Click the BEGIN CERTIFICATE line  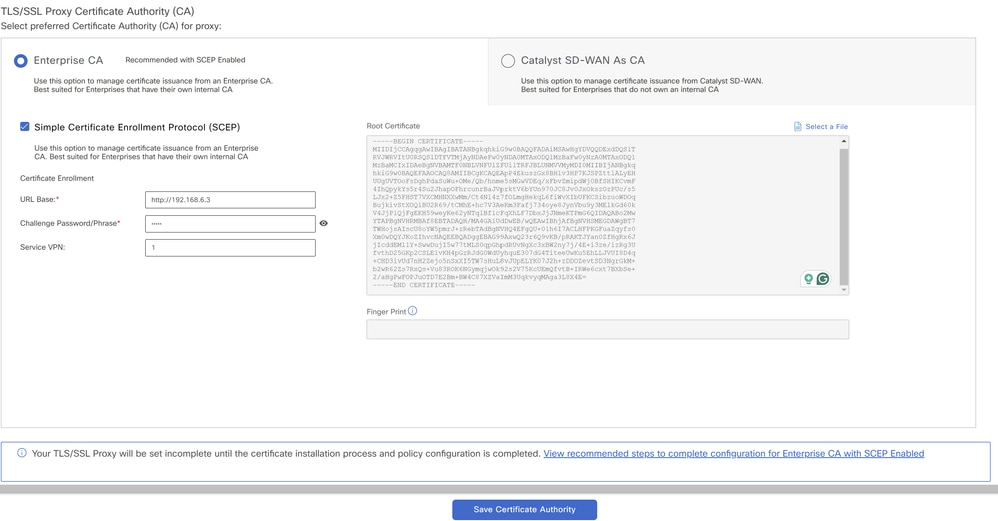(x=428, y=141)
